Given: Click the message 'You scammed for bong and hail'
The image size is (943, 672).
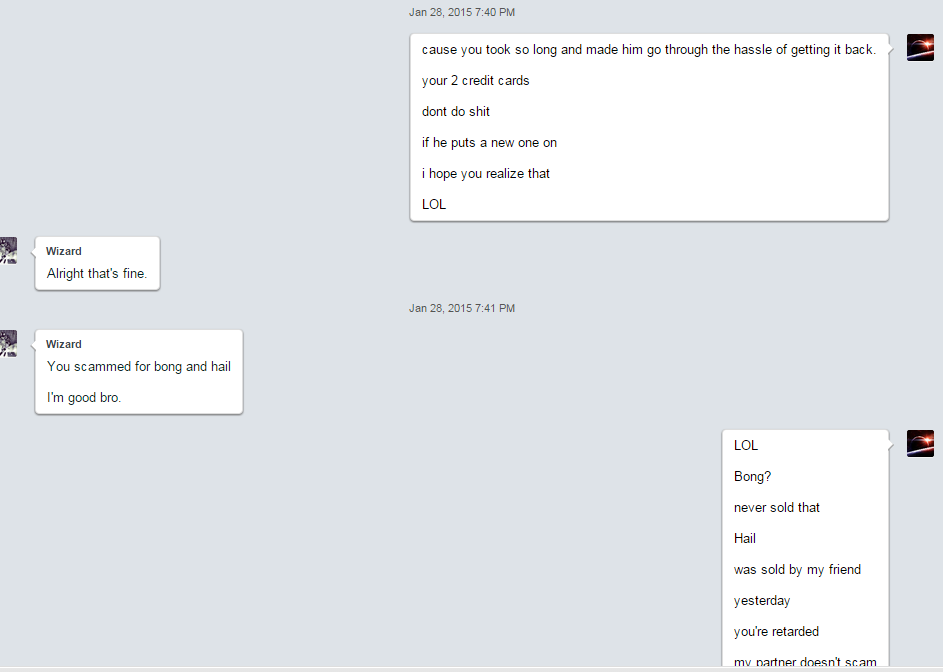Looking at the screenshot, I should tap(139, 366).
